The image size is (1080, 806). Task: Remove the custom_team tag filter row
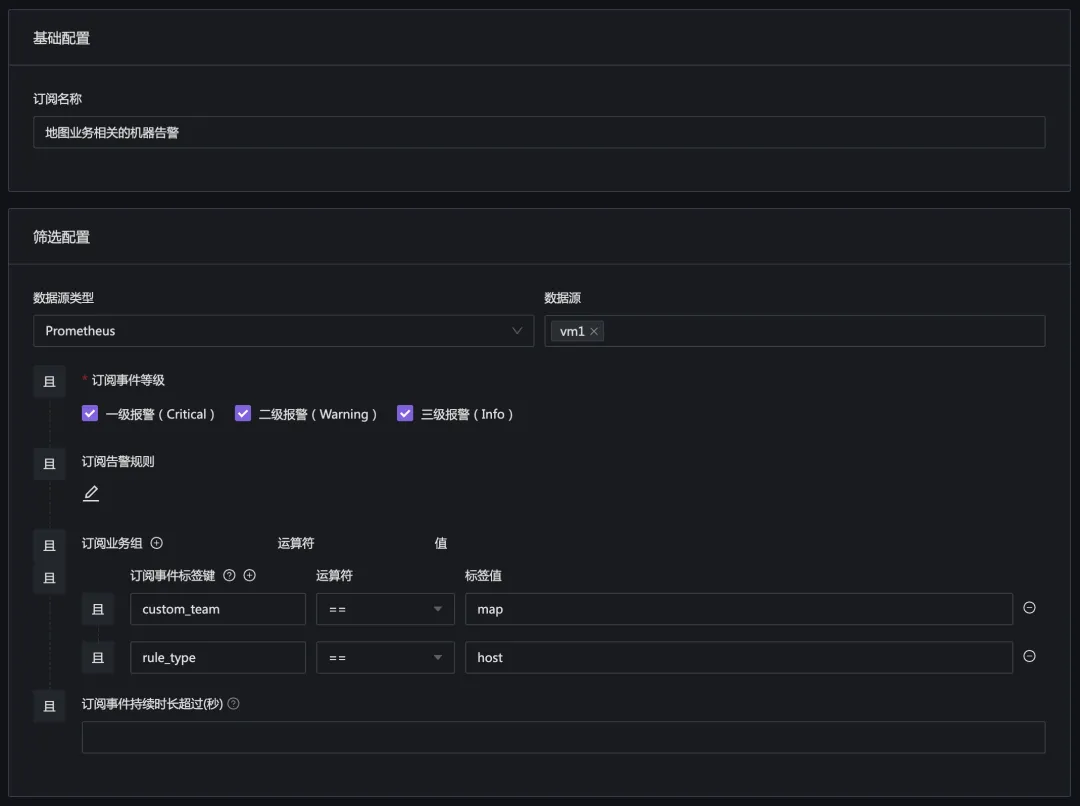click(x=1029, y=608)
